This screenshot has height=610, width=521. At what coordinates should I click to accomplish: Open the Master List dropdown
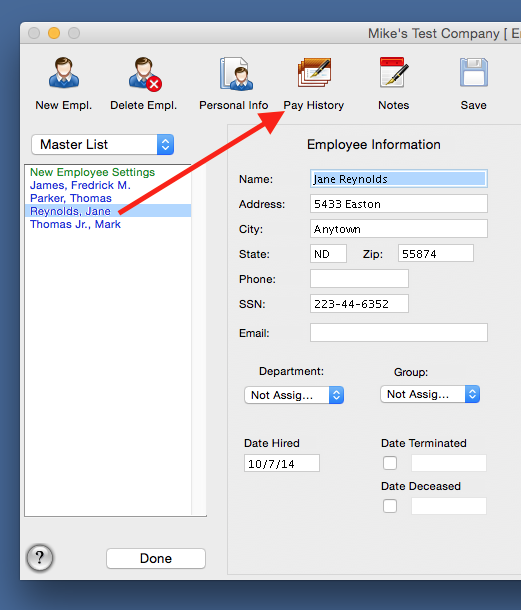coord(102,144)
